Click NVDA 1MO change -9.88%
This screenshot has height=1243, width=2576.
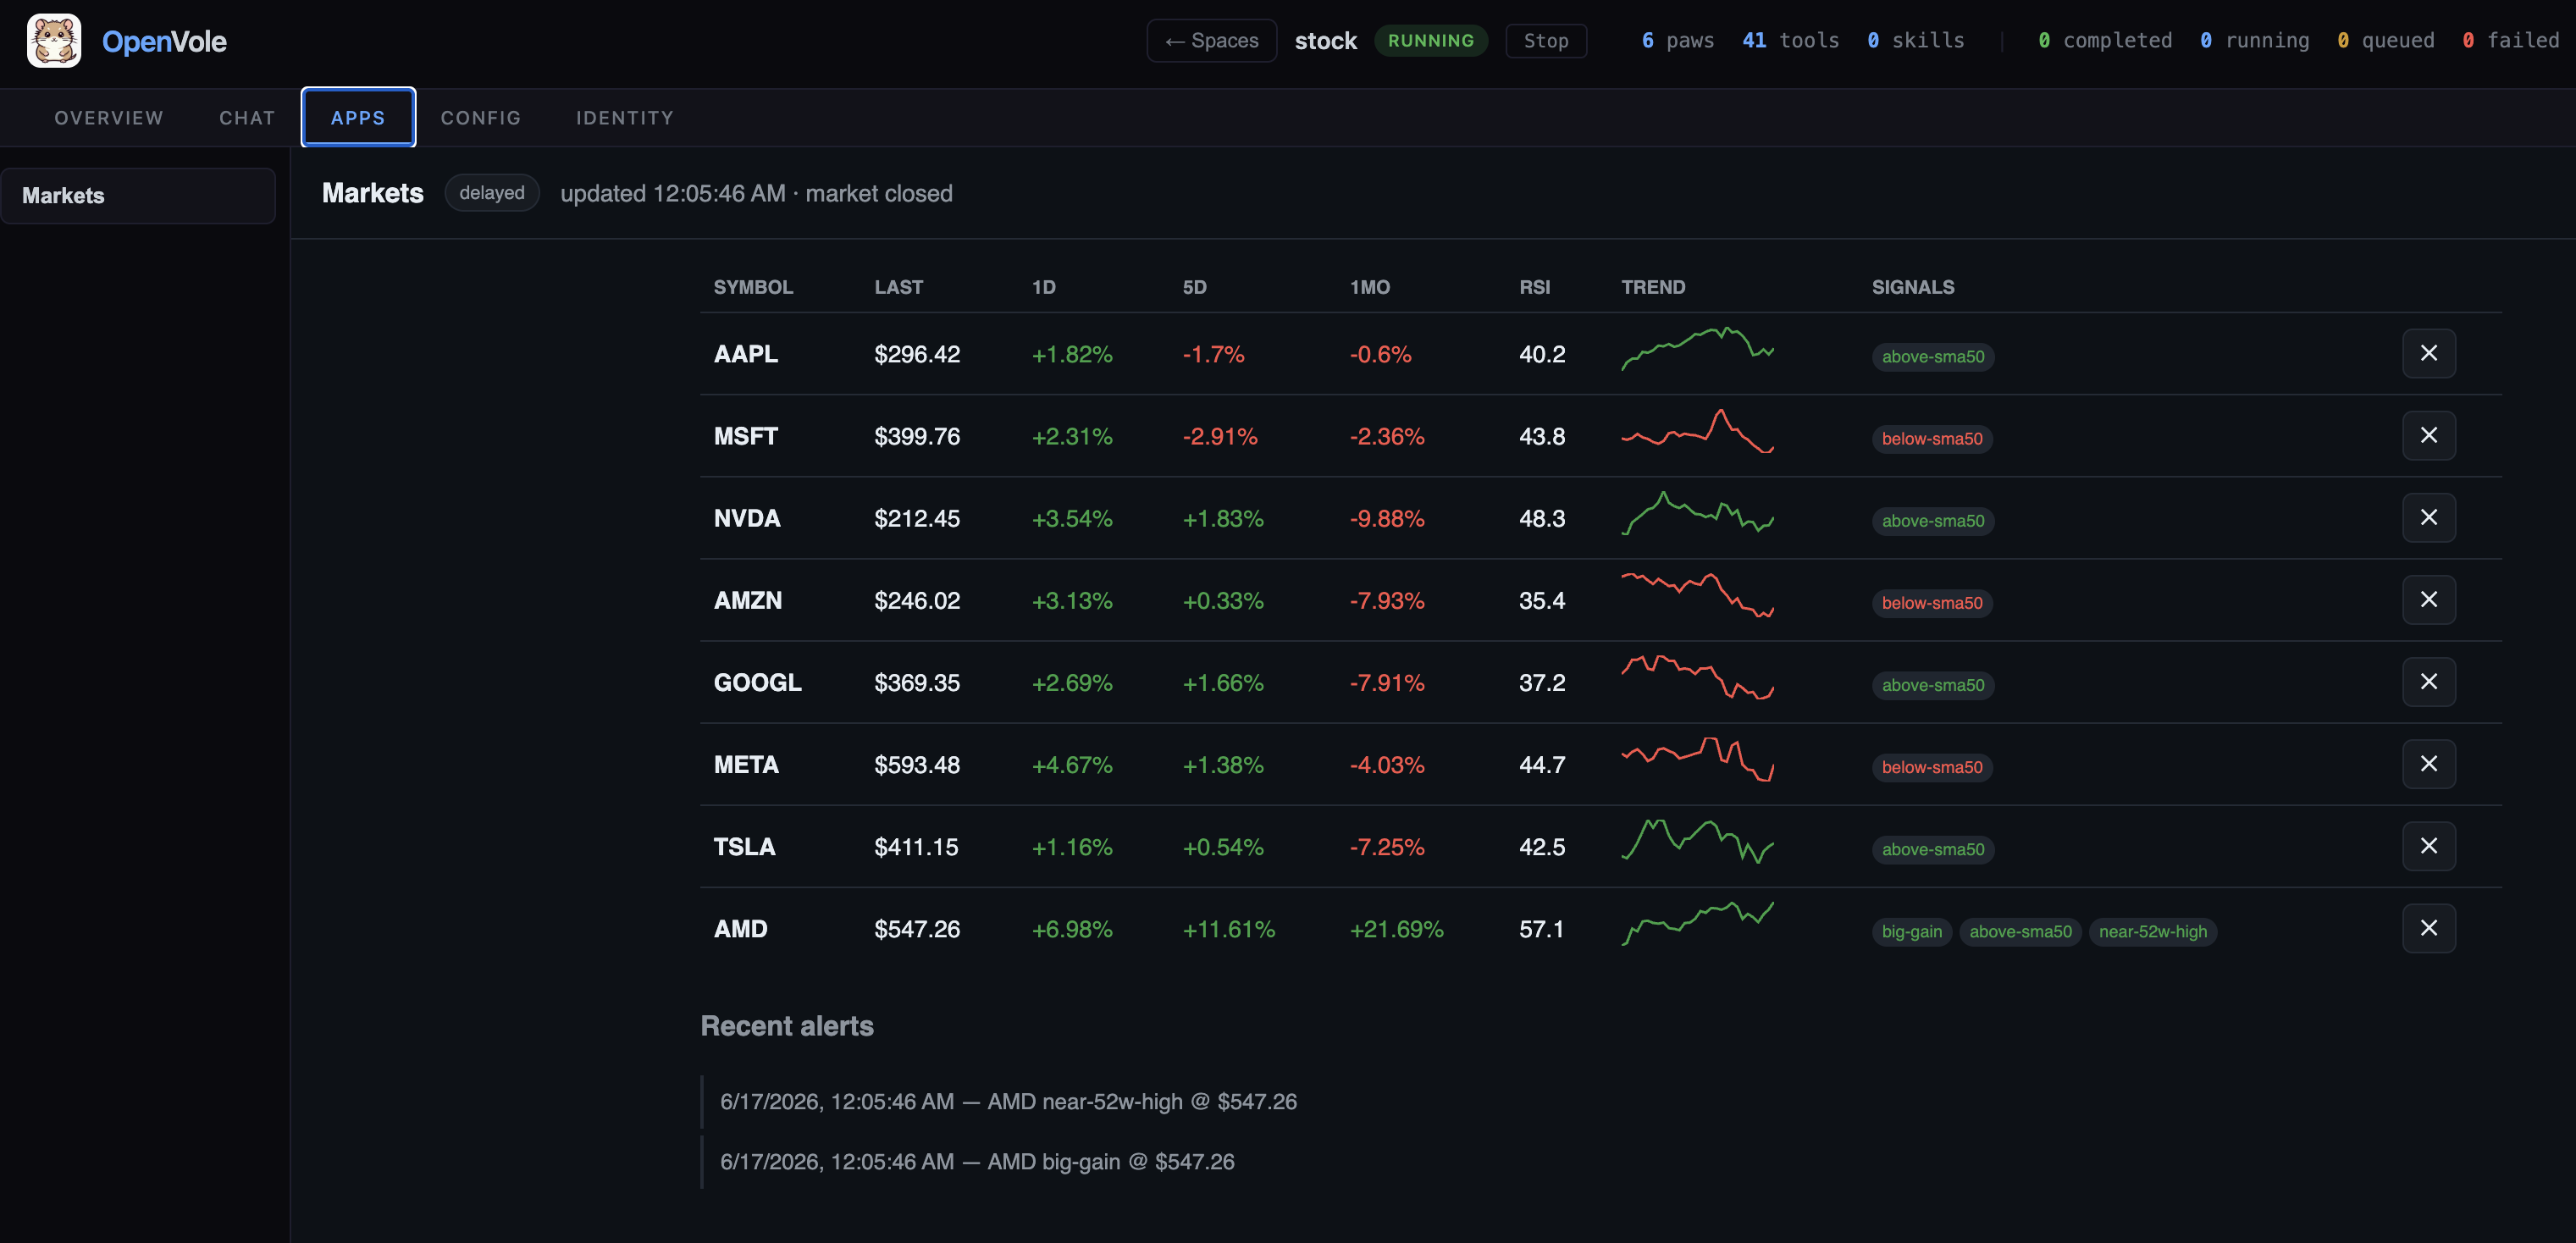(1386, 518)
